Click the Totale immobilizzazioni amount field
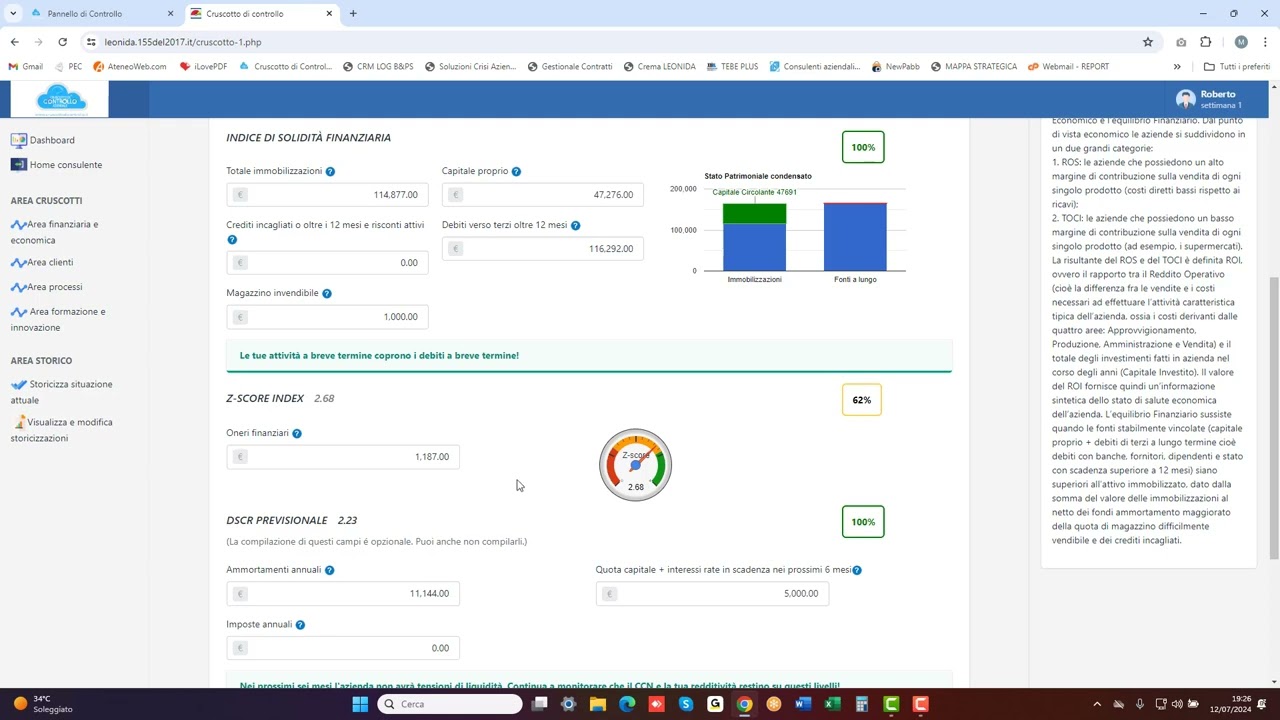 [327, 195]
